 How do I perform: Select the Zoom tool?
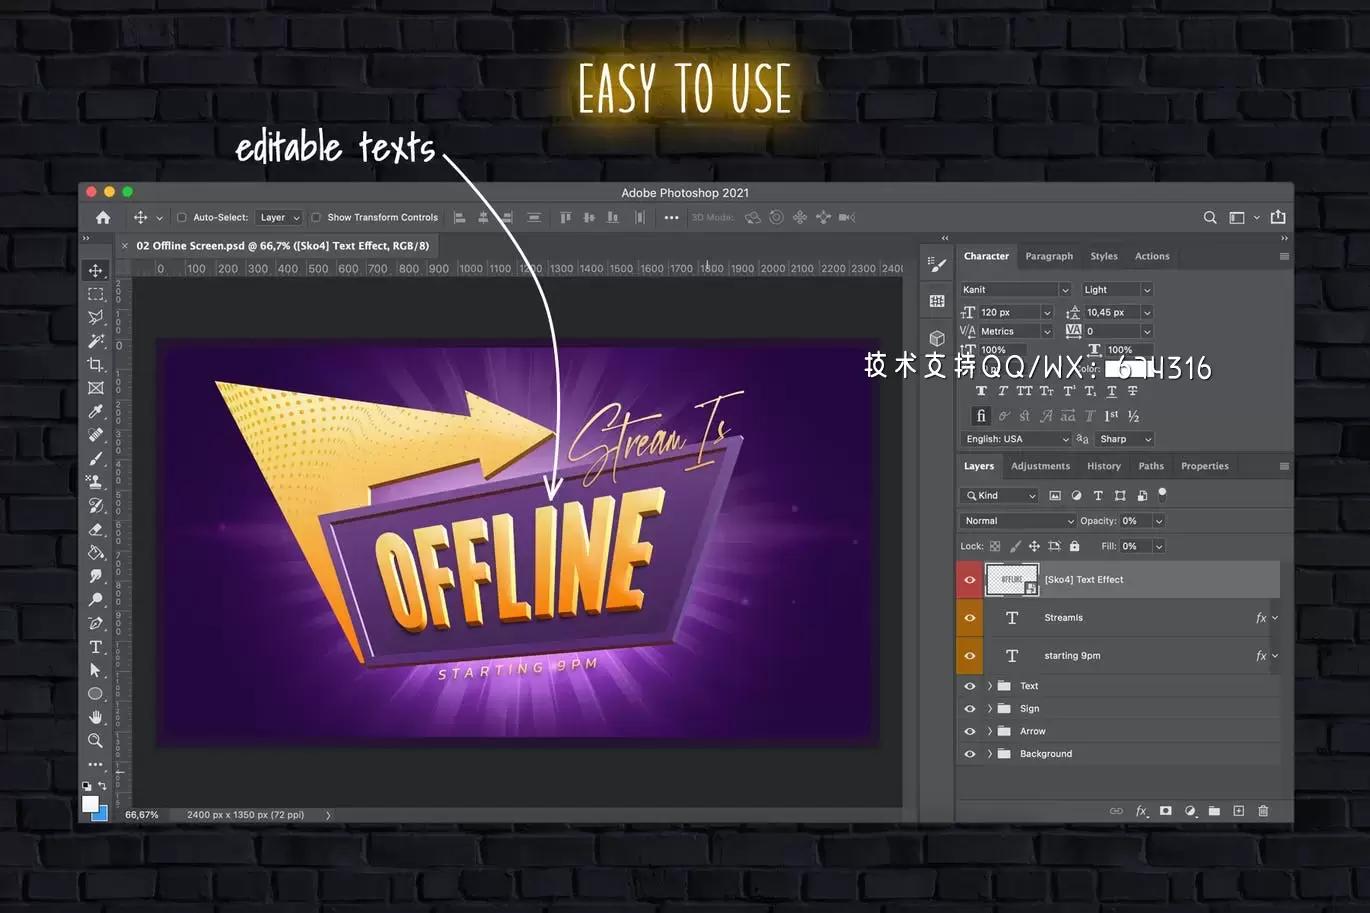96,741
